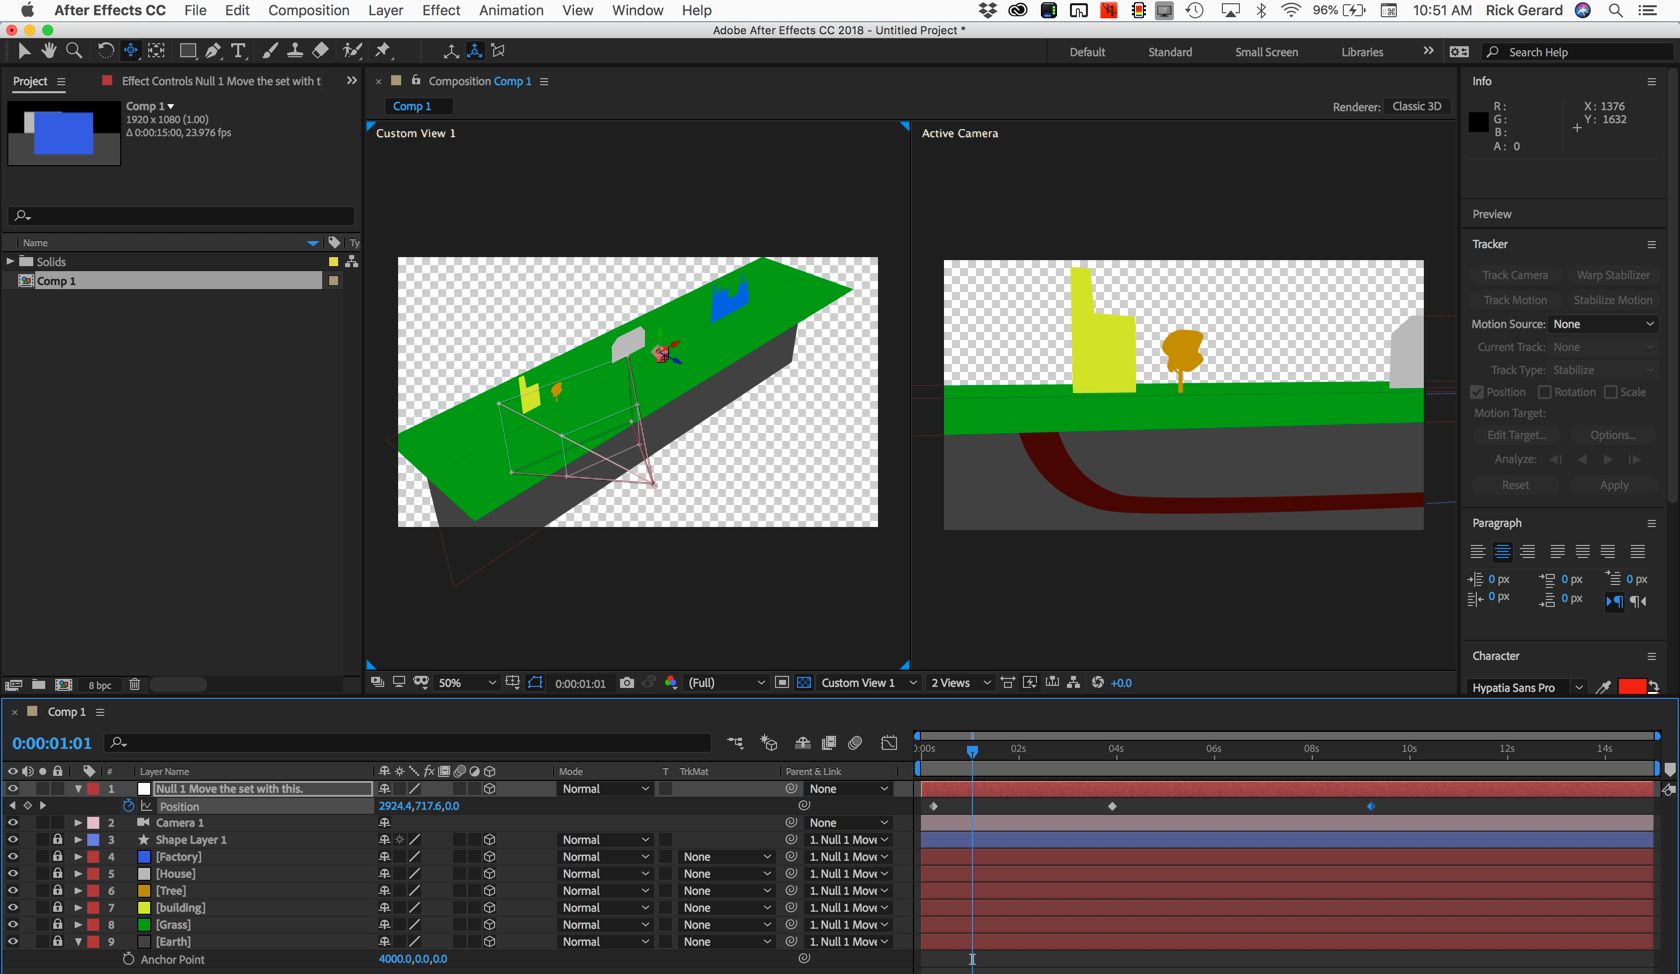Viewport: 1680px width, 974px height.
Task: Hide the Camera 1 layer
Action: [13, 823]
